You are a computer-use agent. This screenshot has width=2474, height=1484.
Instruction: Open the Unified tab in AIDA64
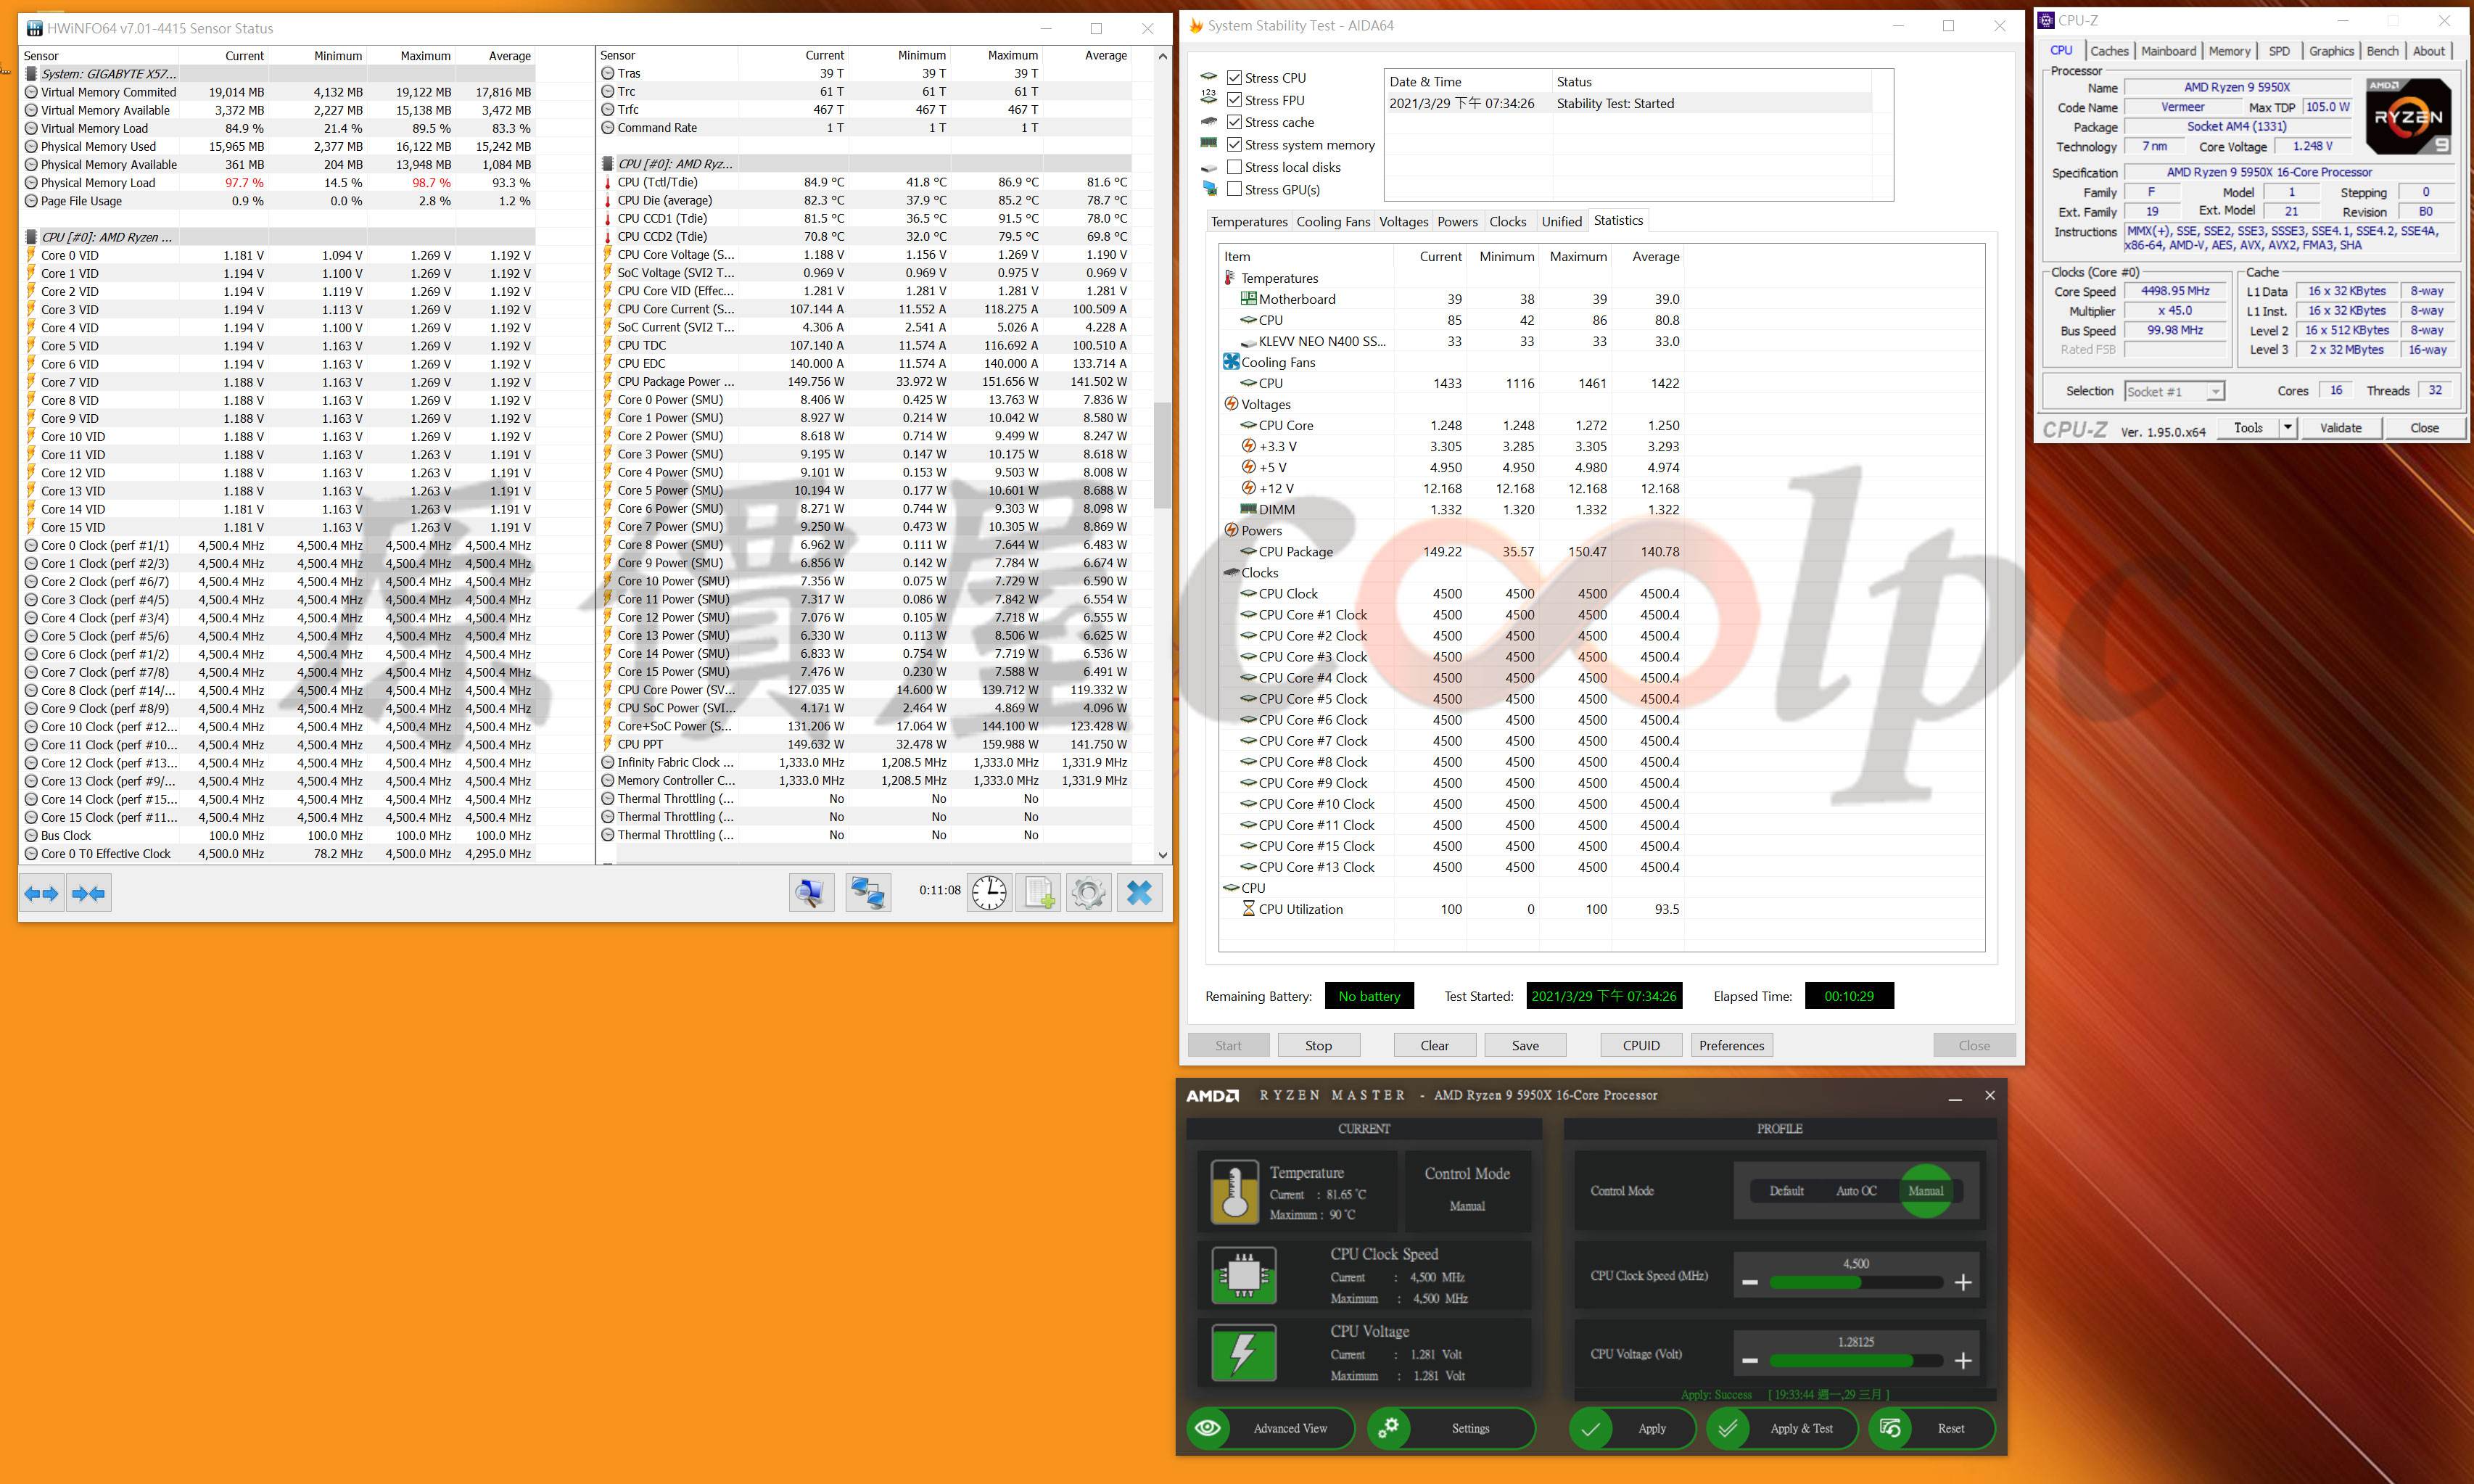click(x=1561, y=222)
